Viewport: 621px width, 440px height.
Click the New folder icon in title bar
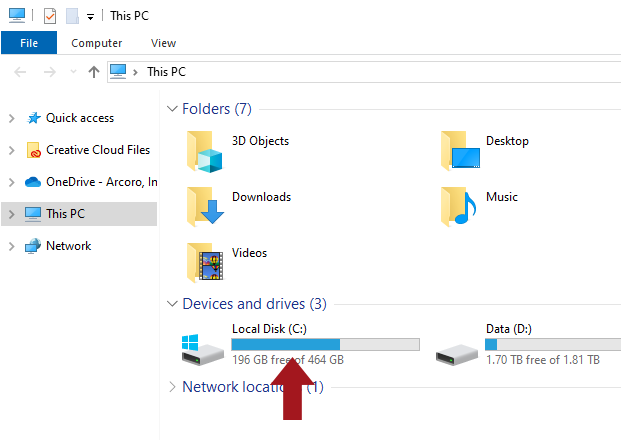[72, 16]
